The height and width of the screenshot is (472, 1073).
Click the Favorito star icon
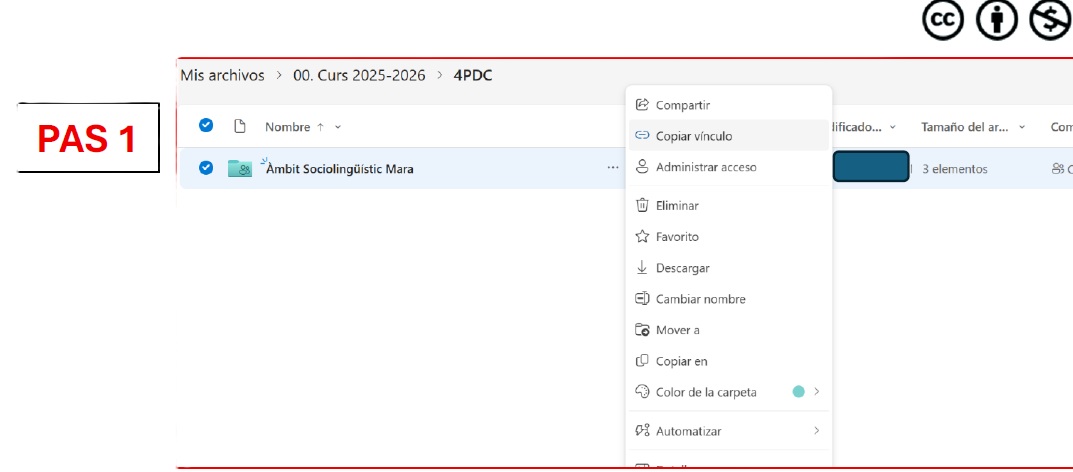tap(643, 237)
